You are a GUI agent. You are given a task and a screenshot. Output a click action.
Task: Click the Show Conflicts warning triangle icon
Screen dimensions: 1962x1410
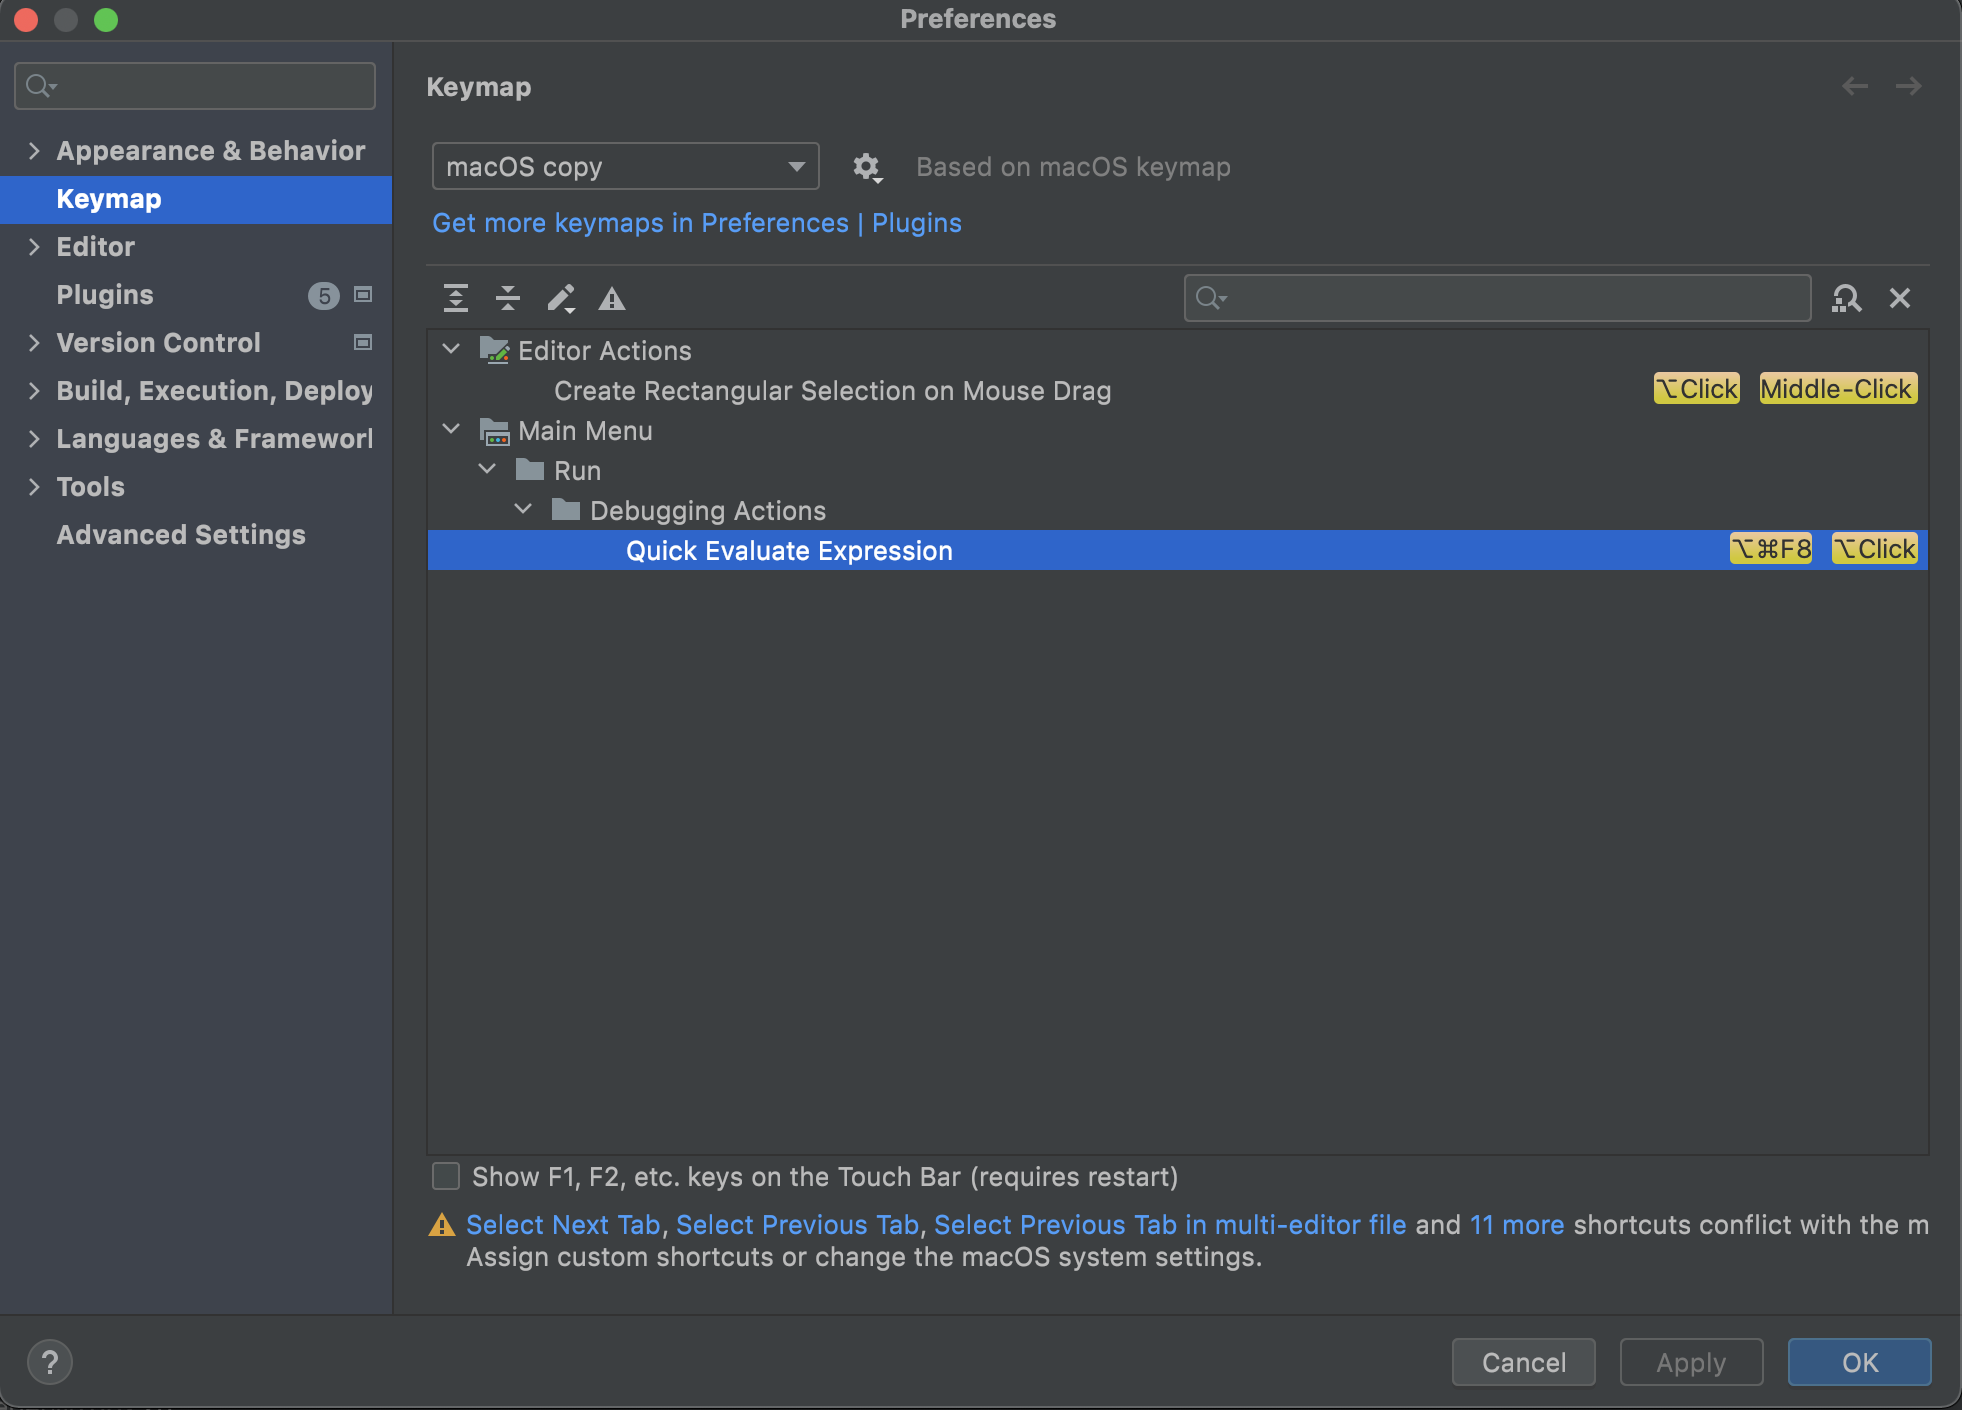[612, 298]
